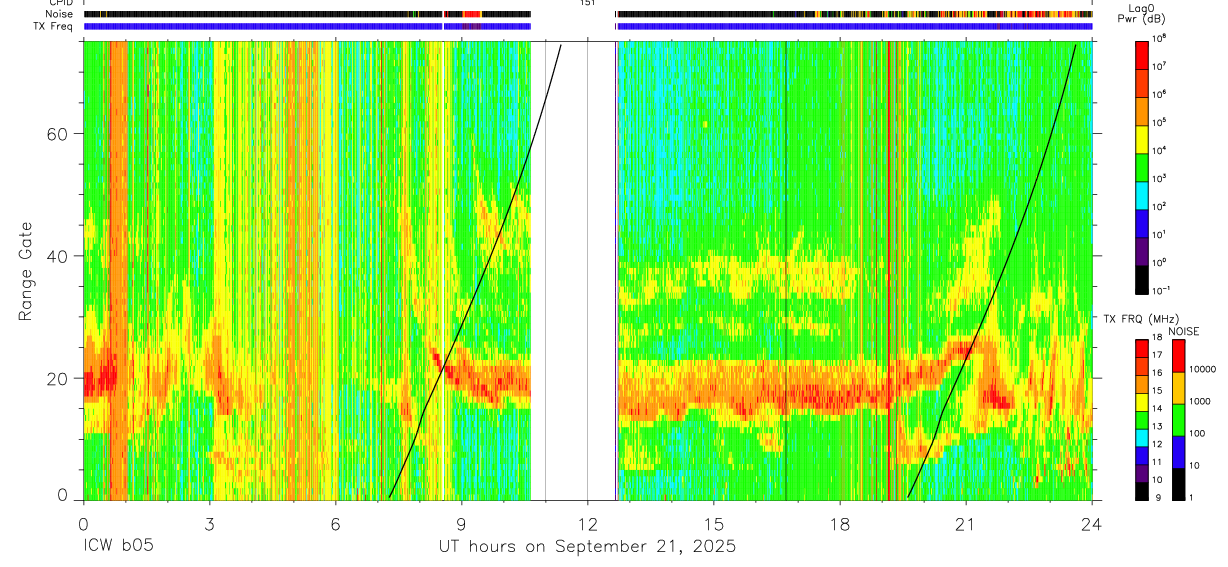Click the 10^8 label on power colorbar

tap(1158, 38)
